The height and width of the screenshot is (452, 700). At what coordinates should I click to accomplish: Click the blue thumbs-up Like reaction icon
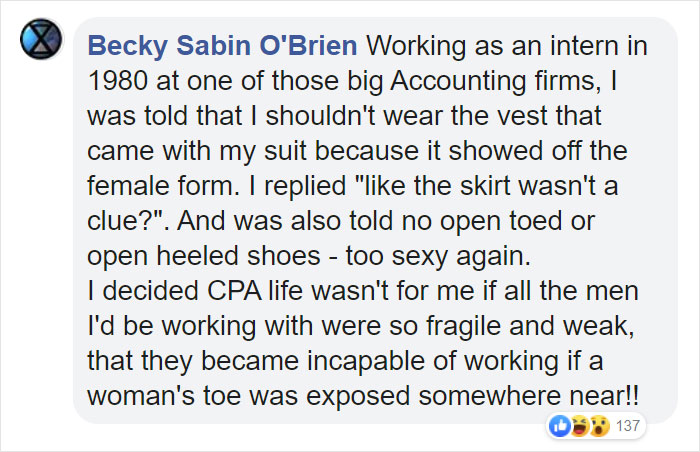click(x=559, y=428)
